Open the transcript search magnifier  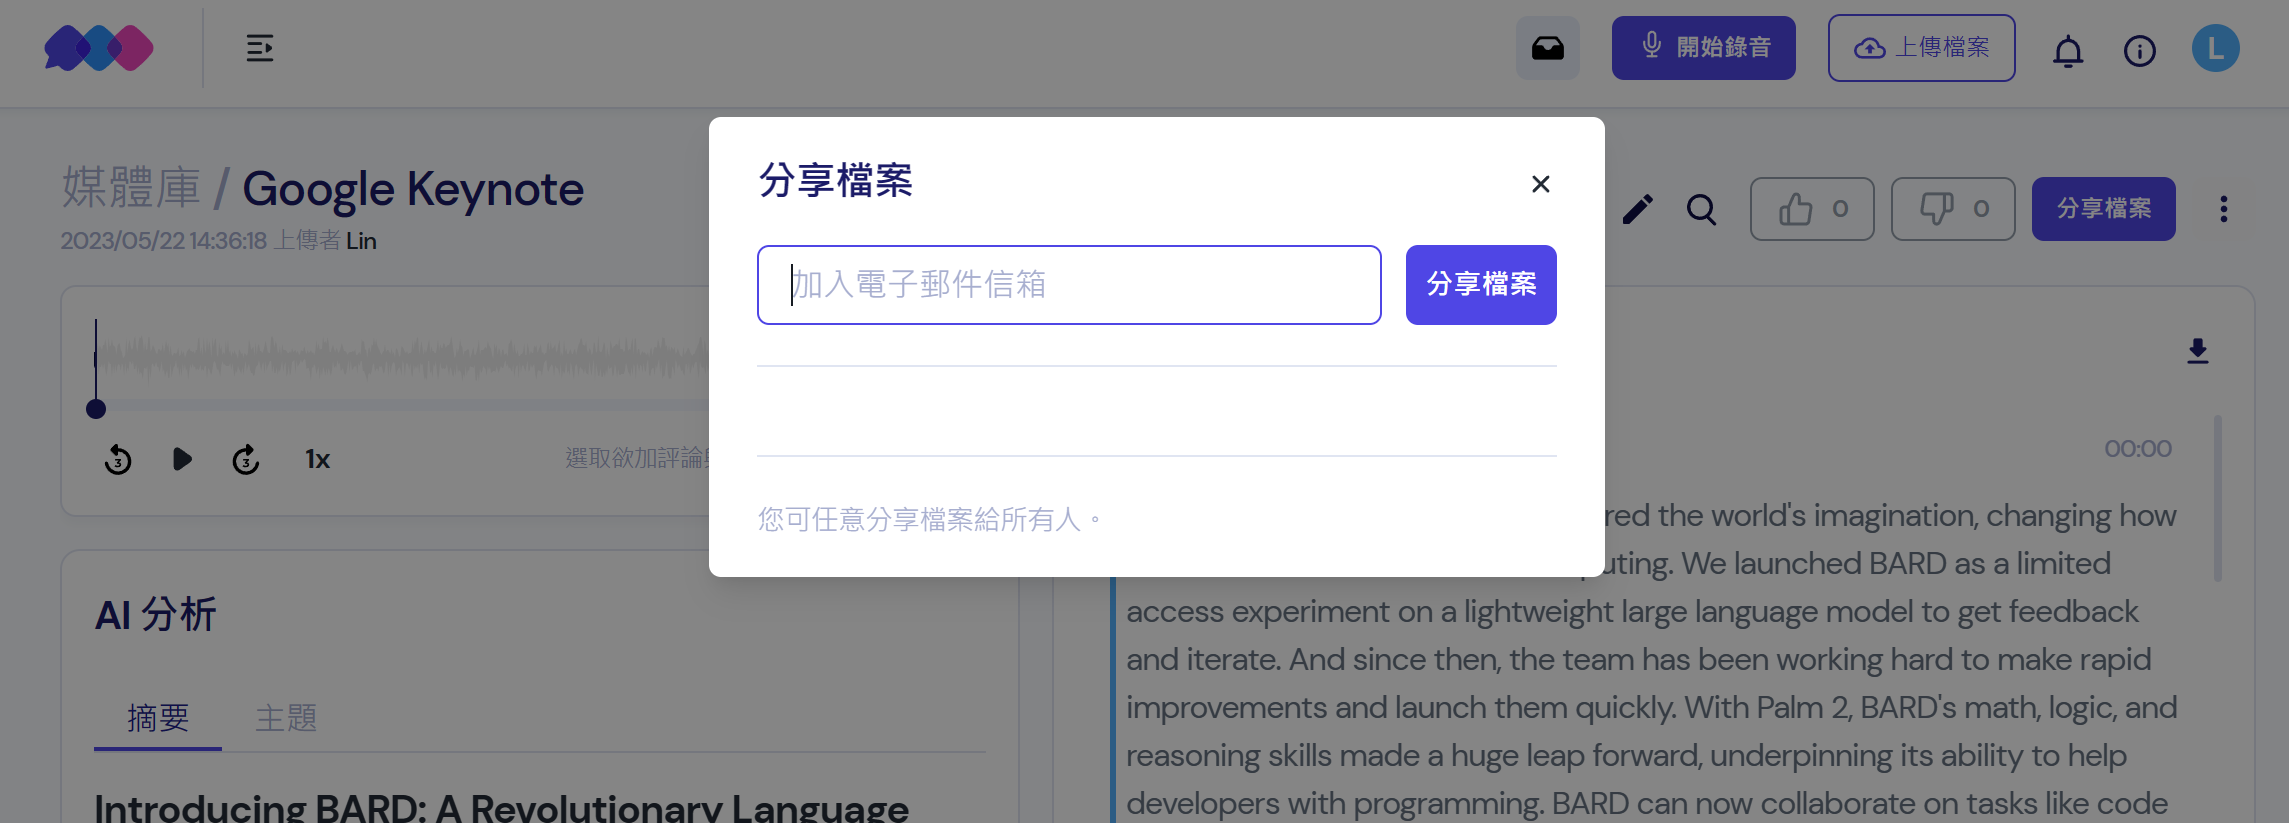(1701, 209)
